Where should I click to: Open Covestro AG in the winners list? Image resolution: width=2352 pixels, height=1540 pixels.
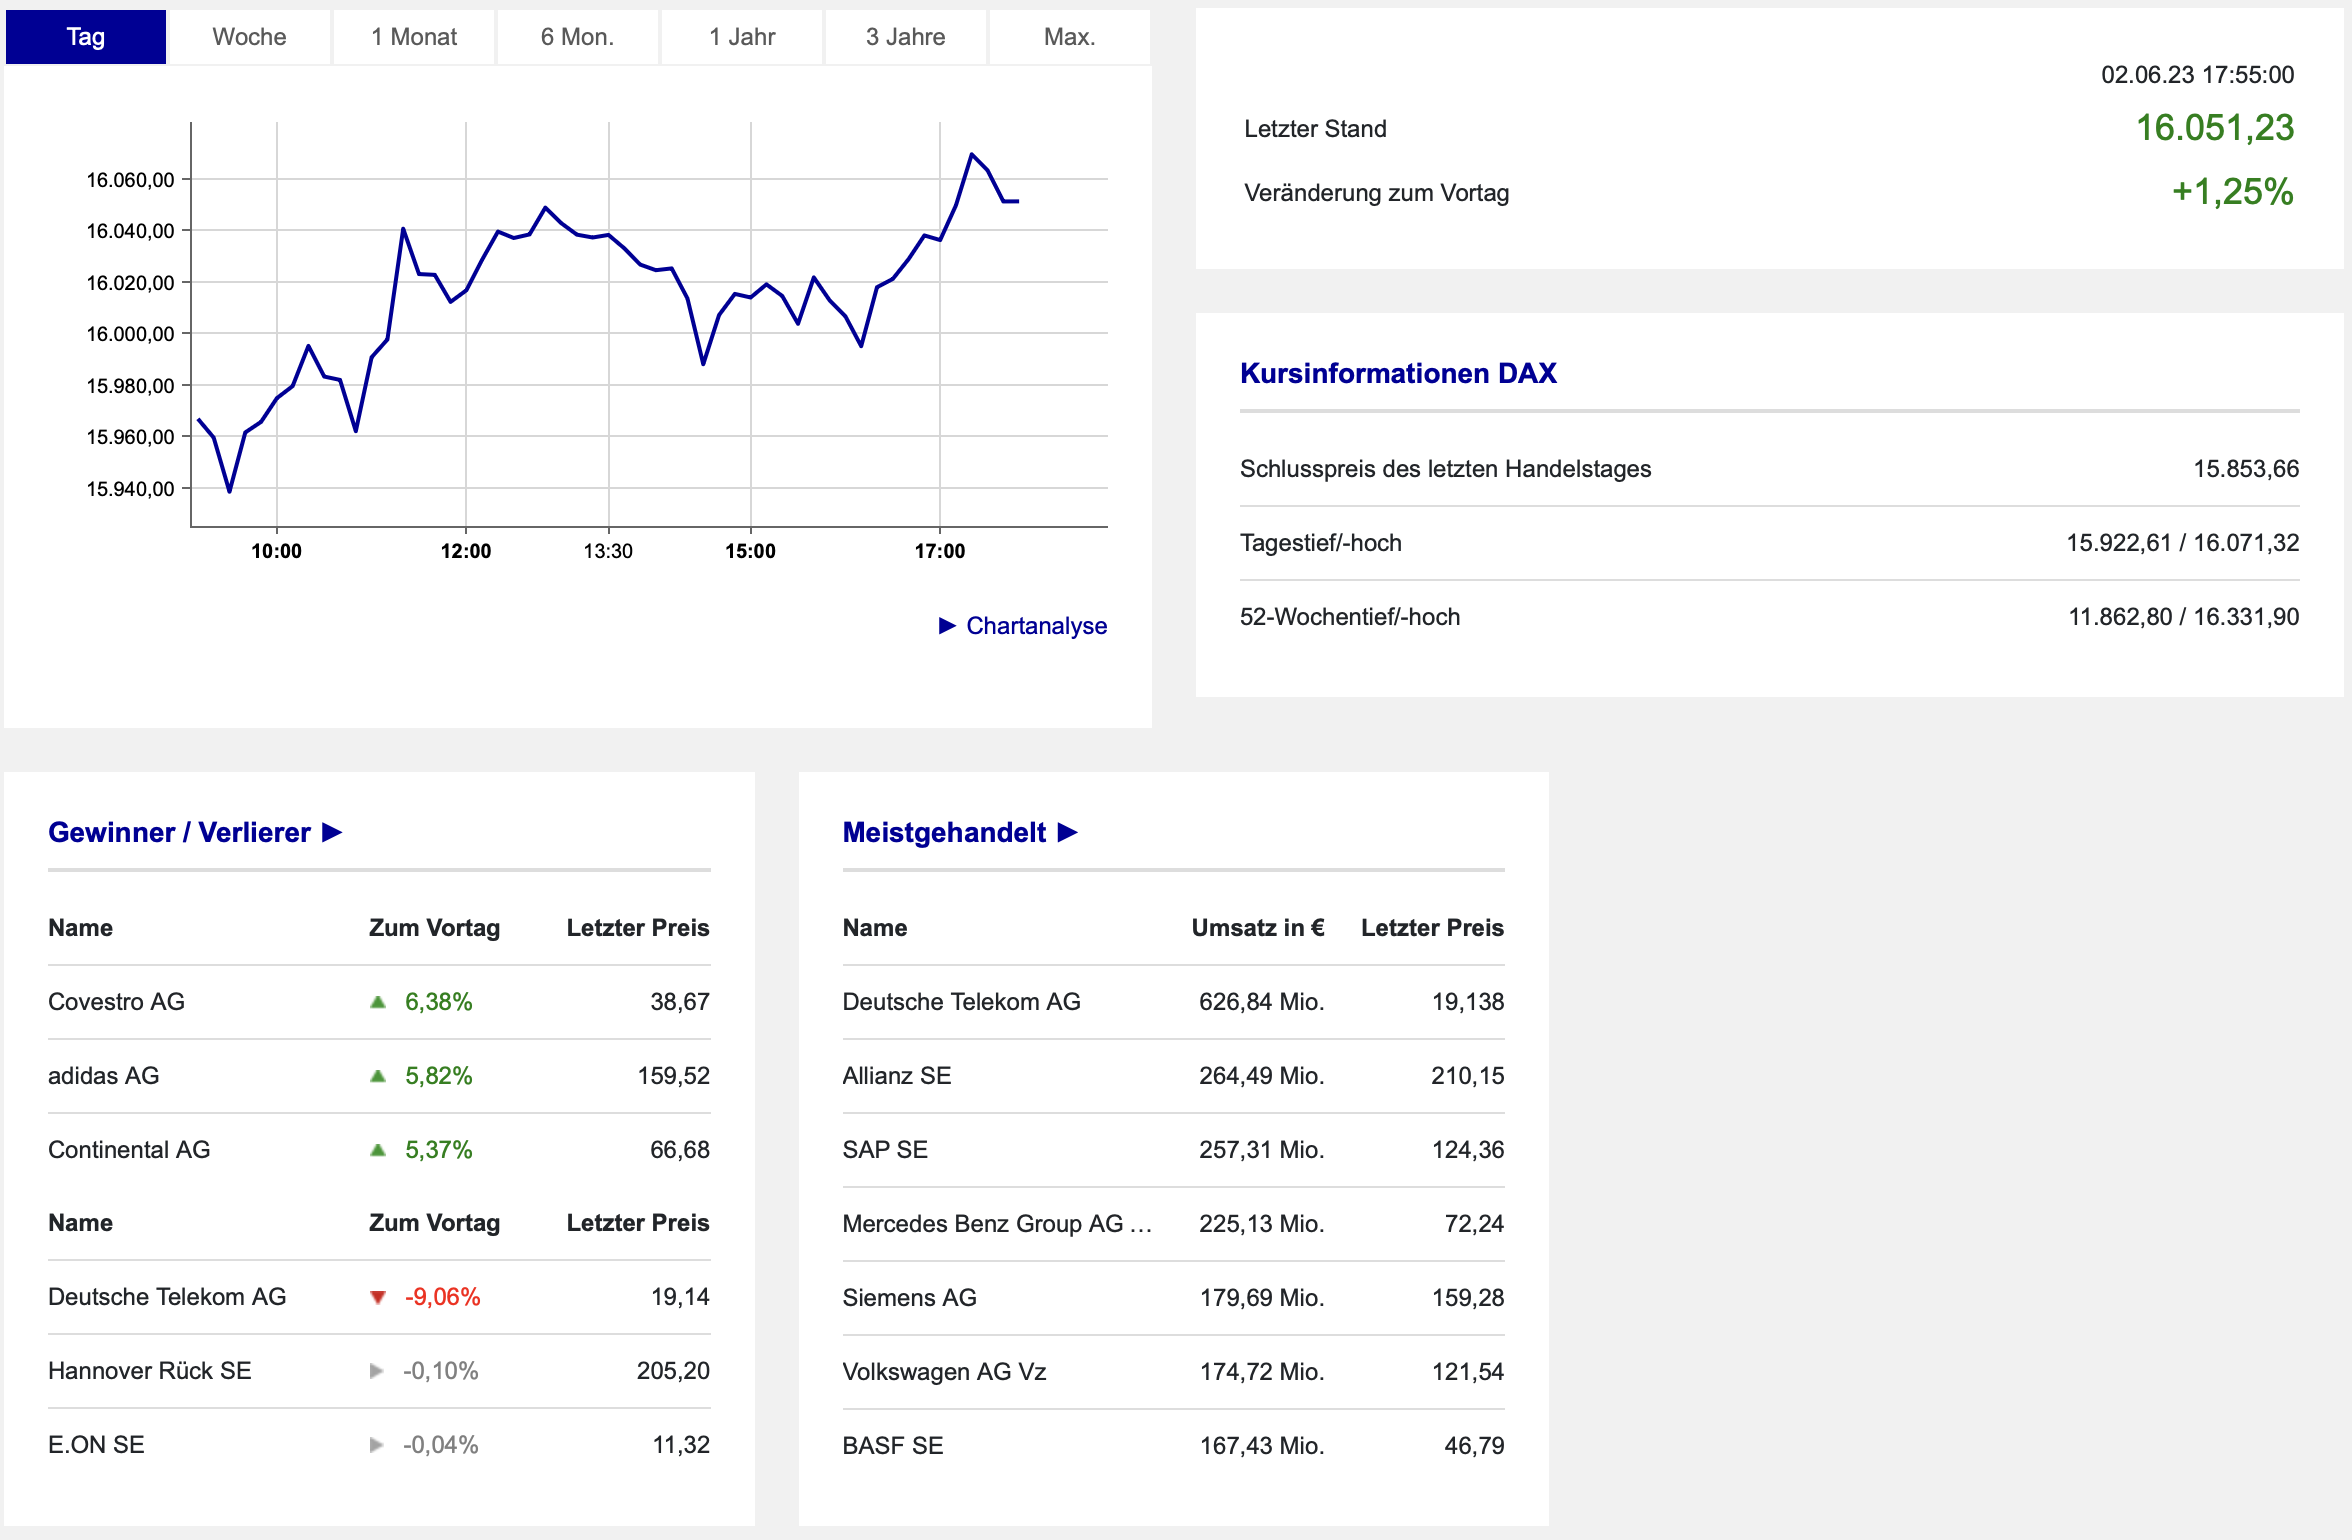point(117,1002)
